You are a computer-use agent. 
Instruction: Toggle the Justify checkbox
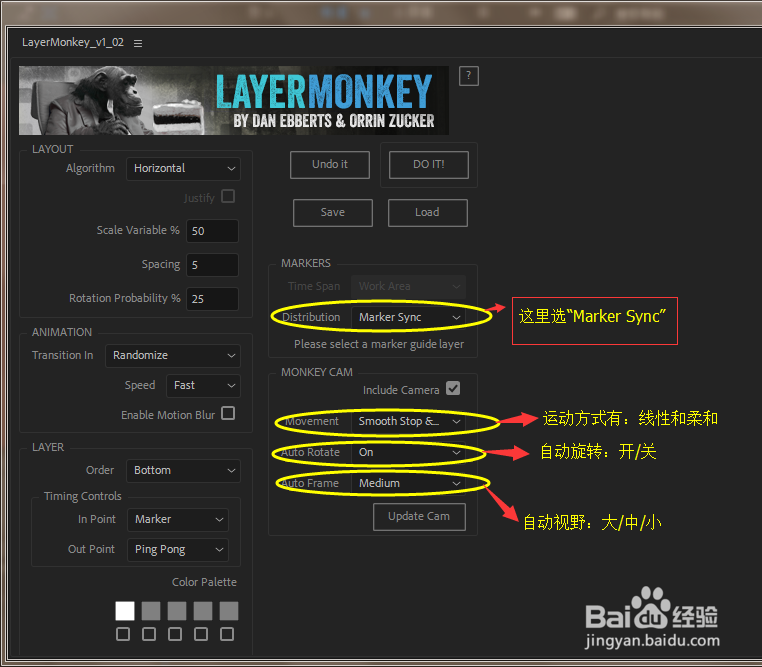point(228,196)
